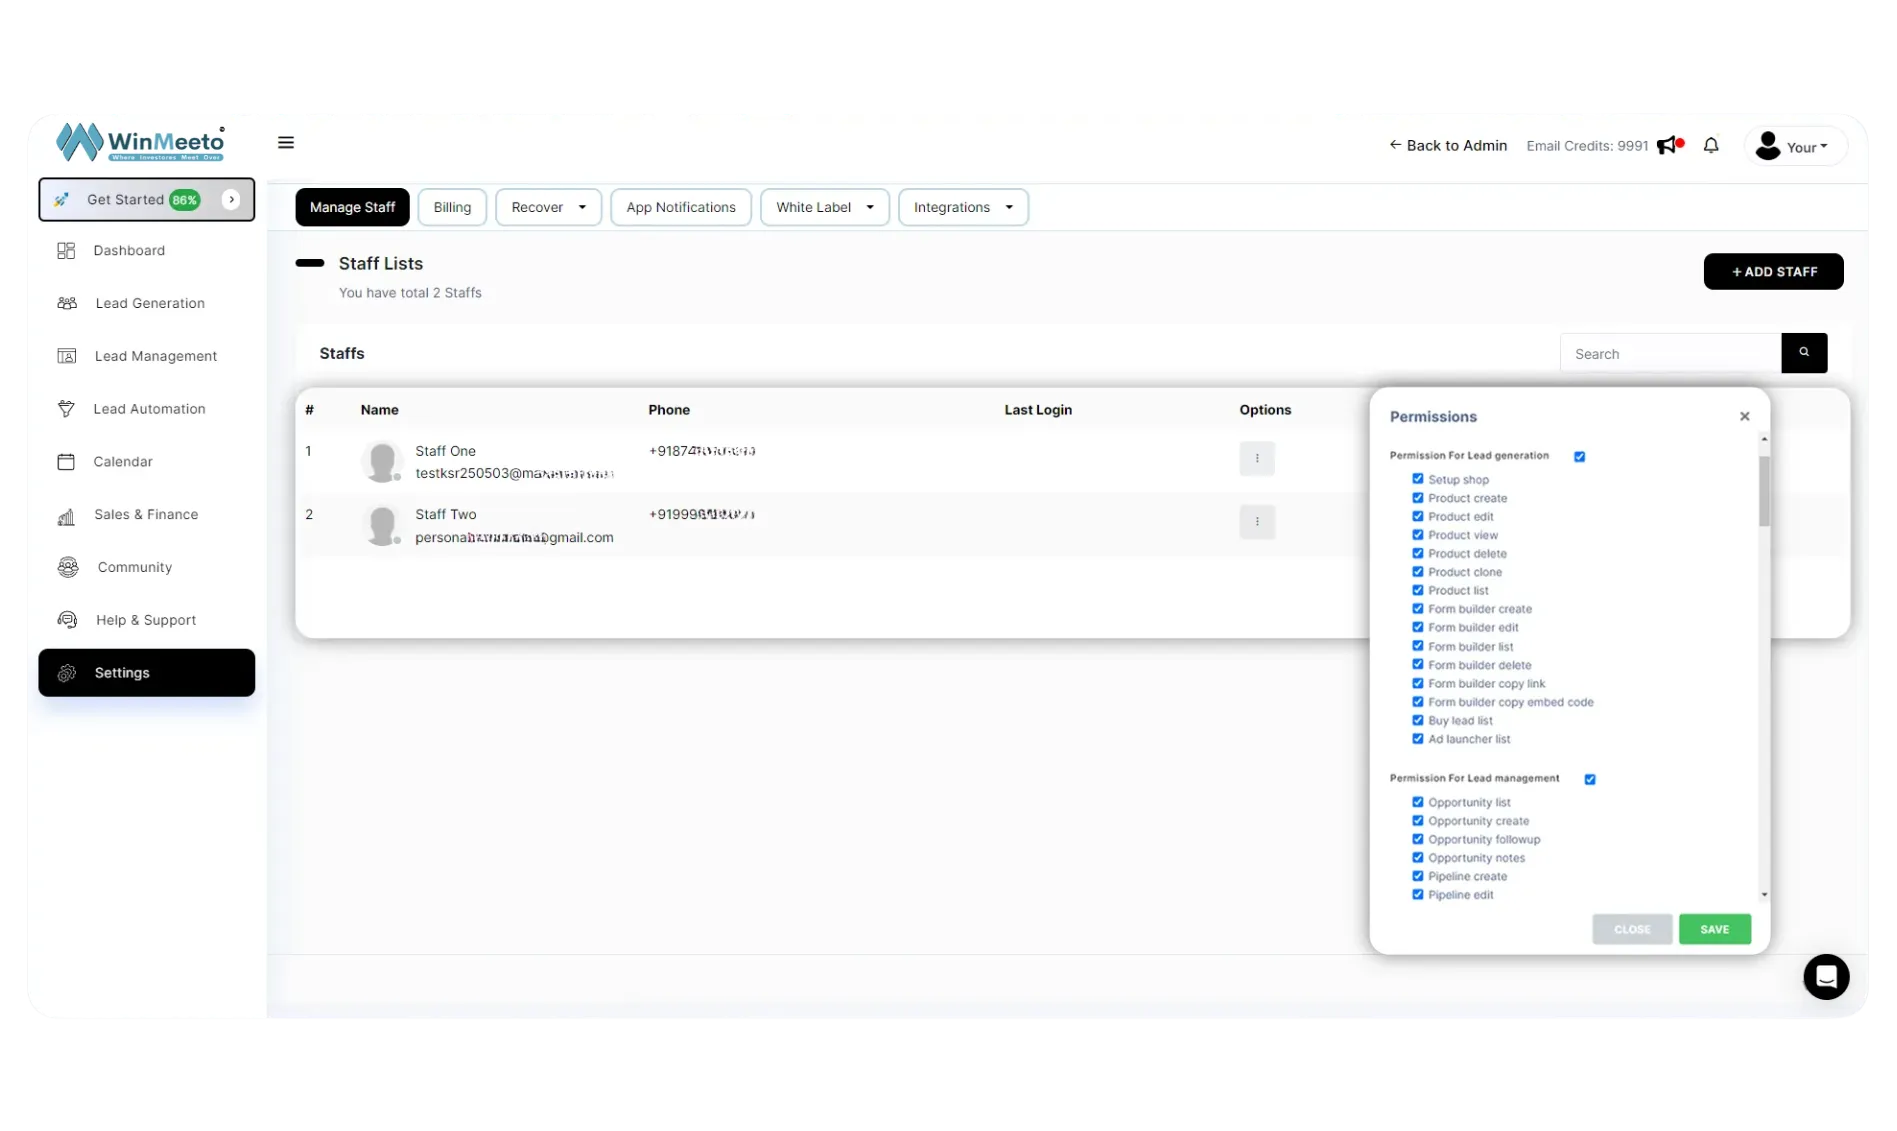The height and width of the screenshot is (1131, 1897).
Task: Save the permissions changes
Action: (1714, 929)
